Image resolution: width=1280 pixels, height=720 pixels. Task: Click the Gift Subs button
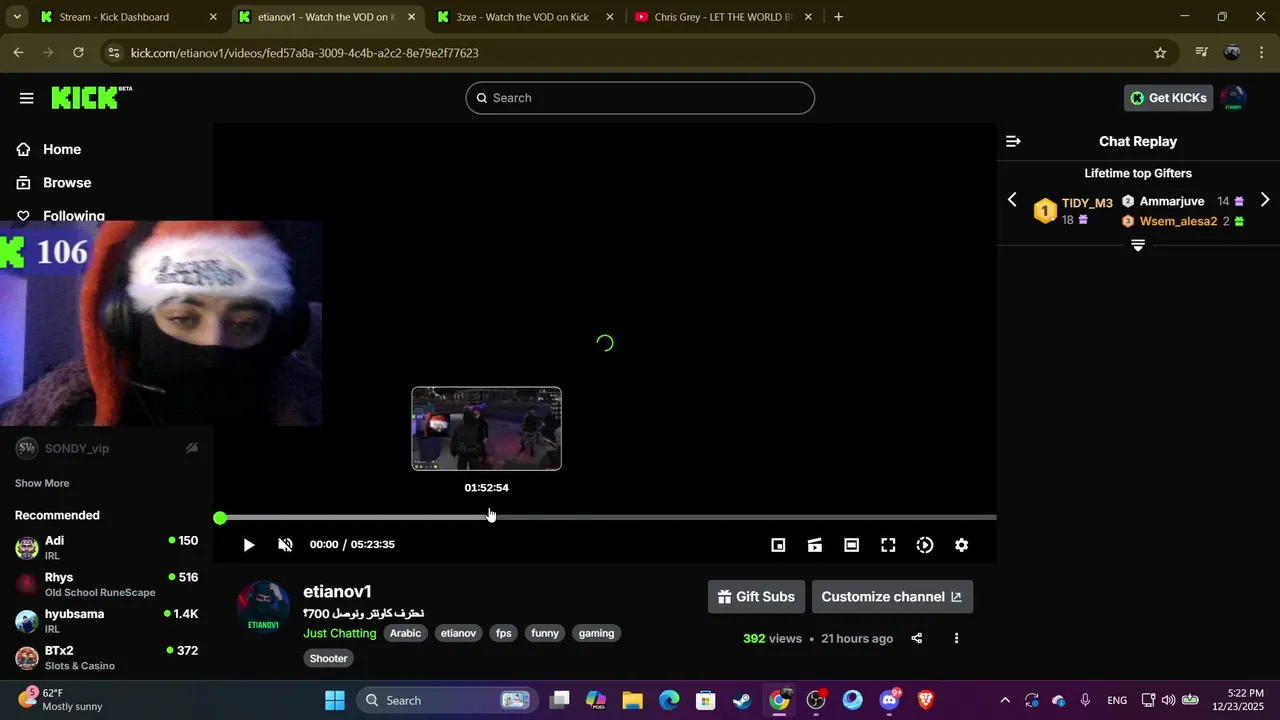click(756, 597)
